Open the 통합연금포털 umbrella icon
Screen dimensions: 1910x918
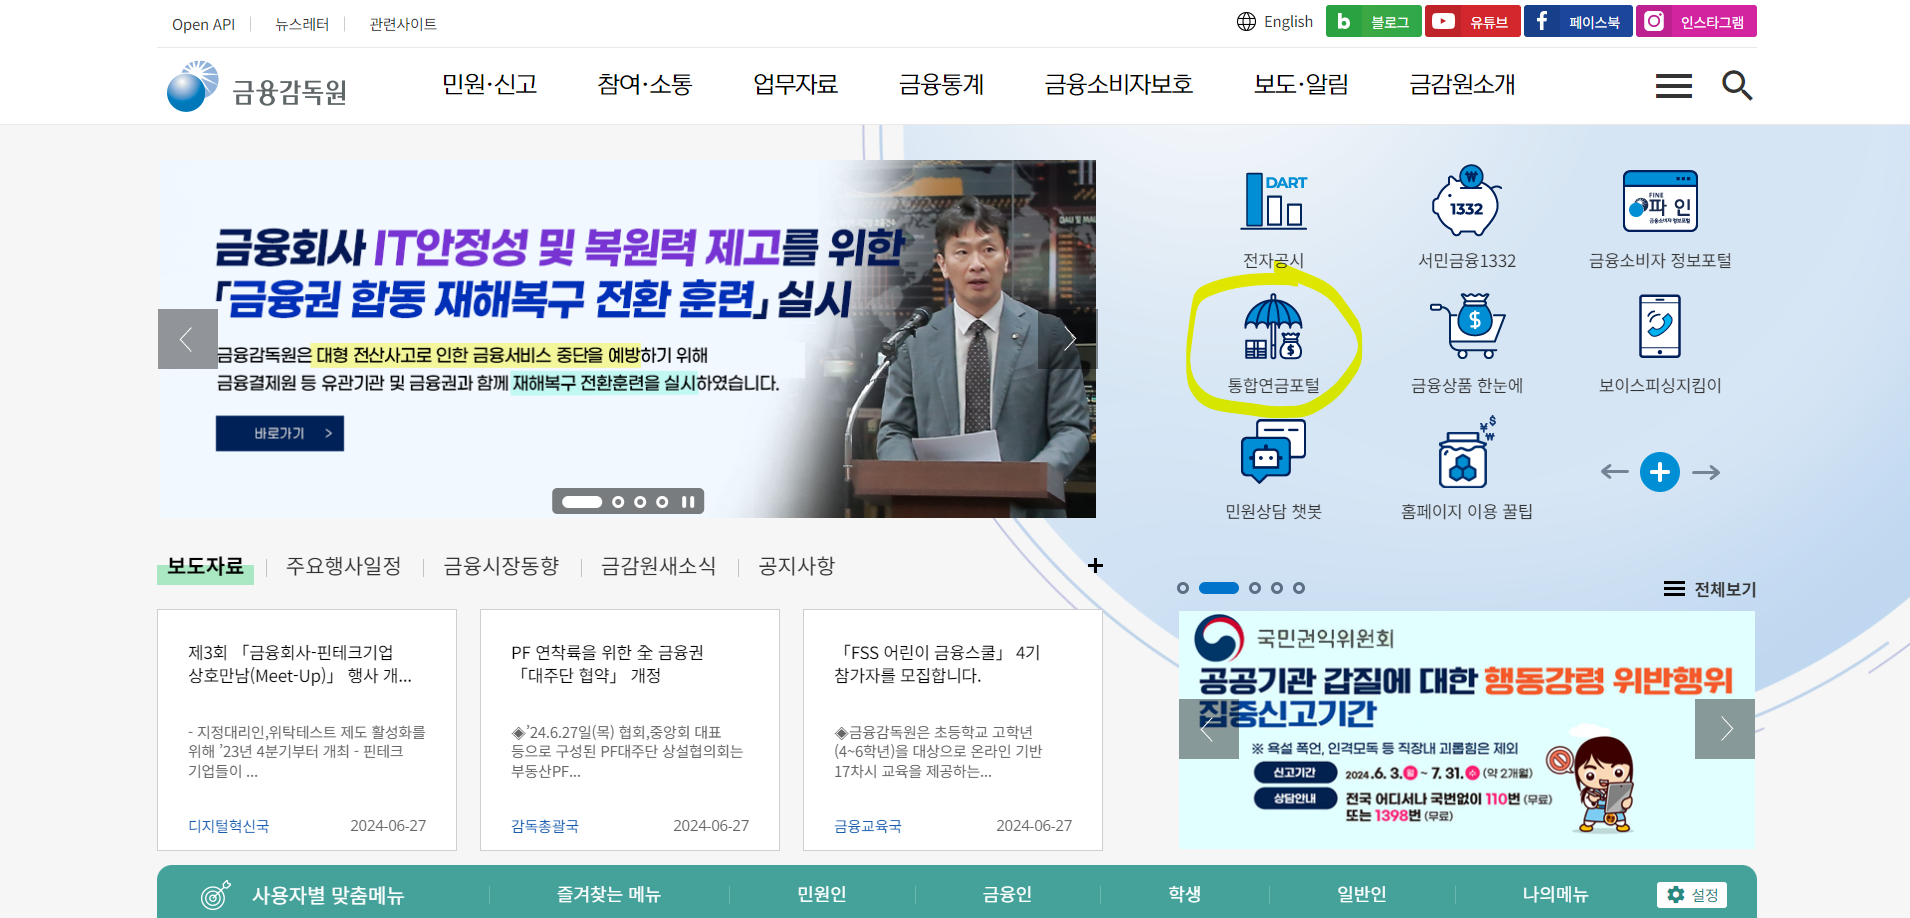coord(1274,327)
